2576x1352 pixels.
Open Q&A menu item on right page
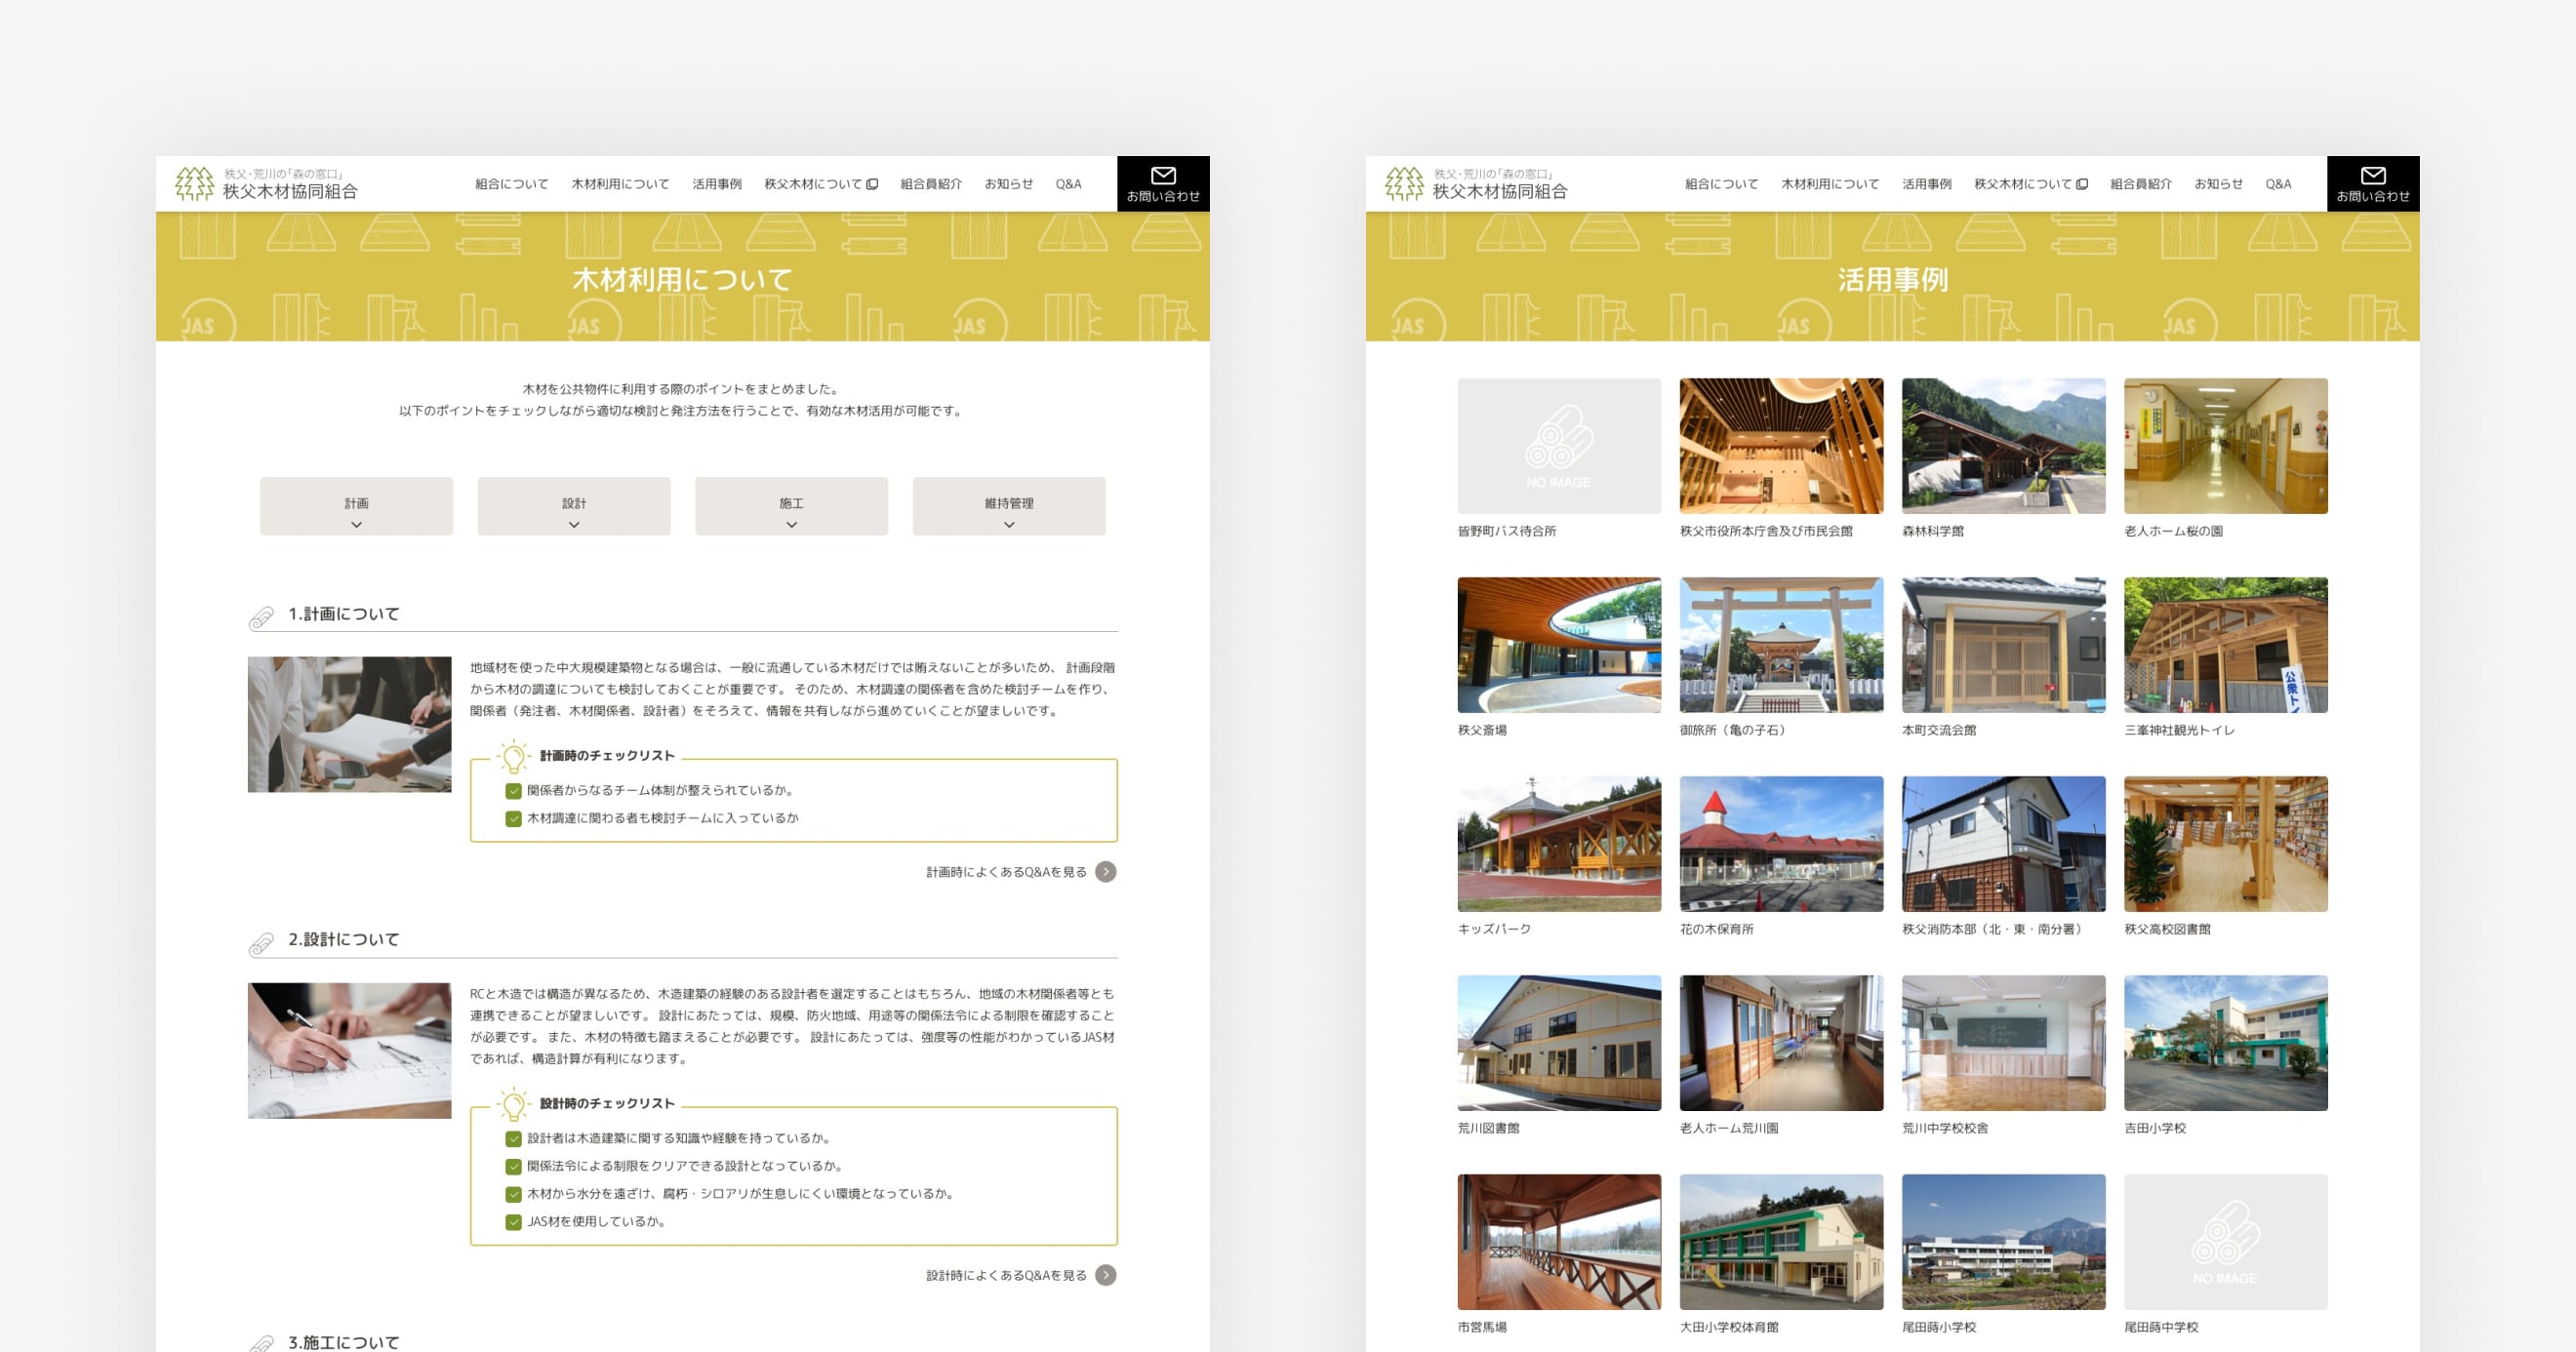click(2278, 184)
